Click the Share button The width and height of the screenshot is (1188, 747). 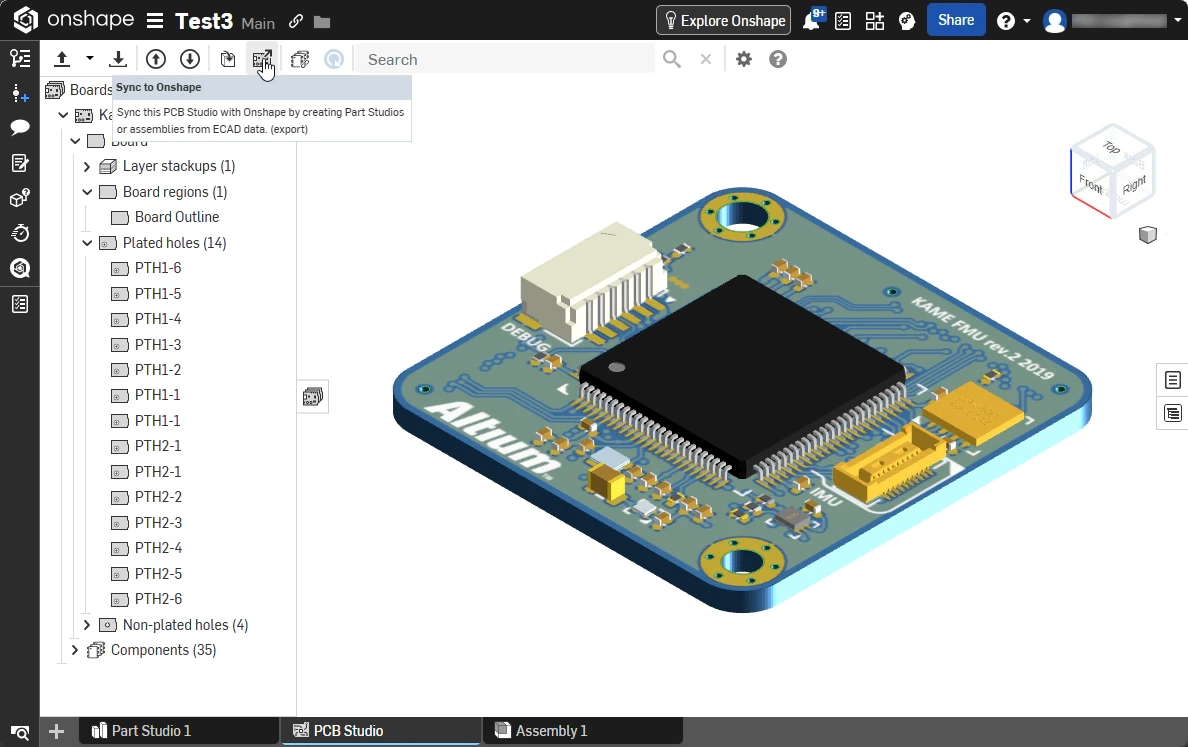956,20
